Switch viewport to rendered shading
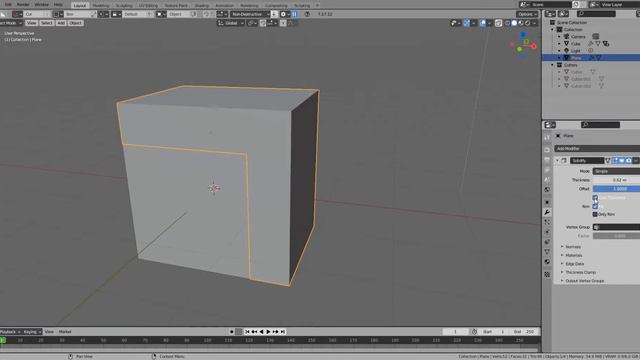The image size is (640, 360). 528,23
